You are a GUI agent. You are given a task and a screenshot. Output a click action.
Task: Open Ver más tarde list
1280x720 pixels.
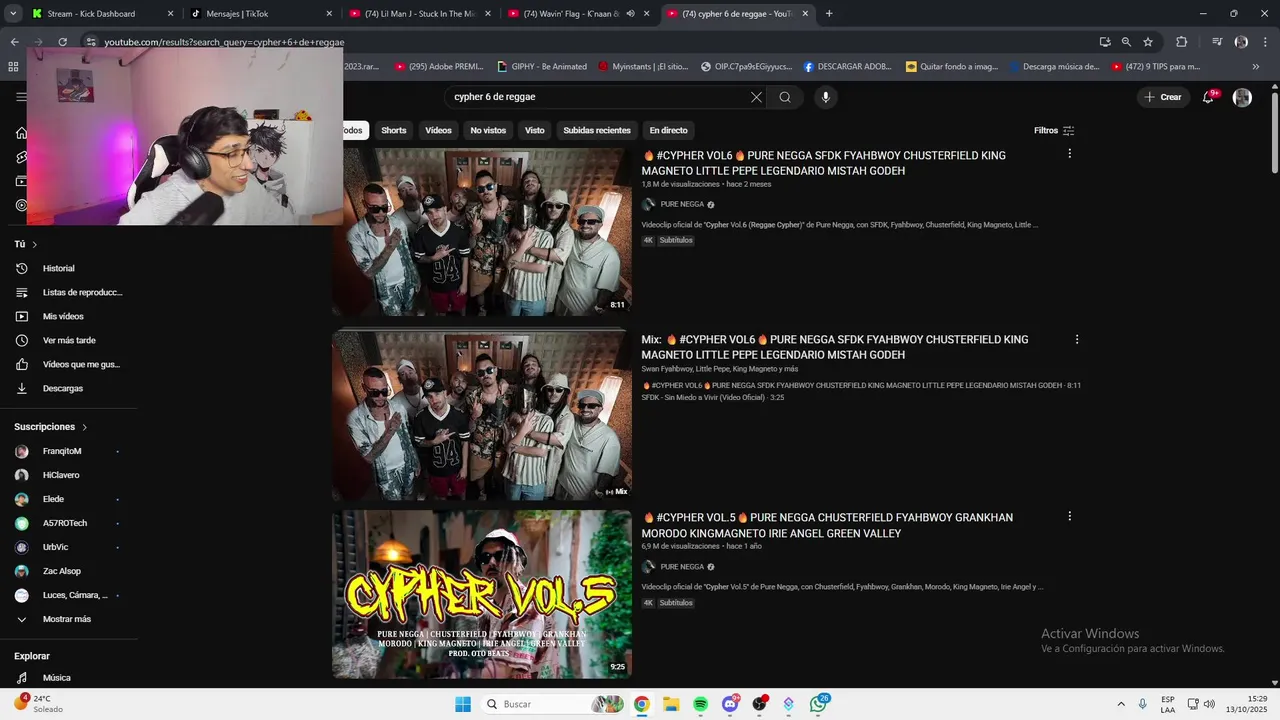pos(69,340)
